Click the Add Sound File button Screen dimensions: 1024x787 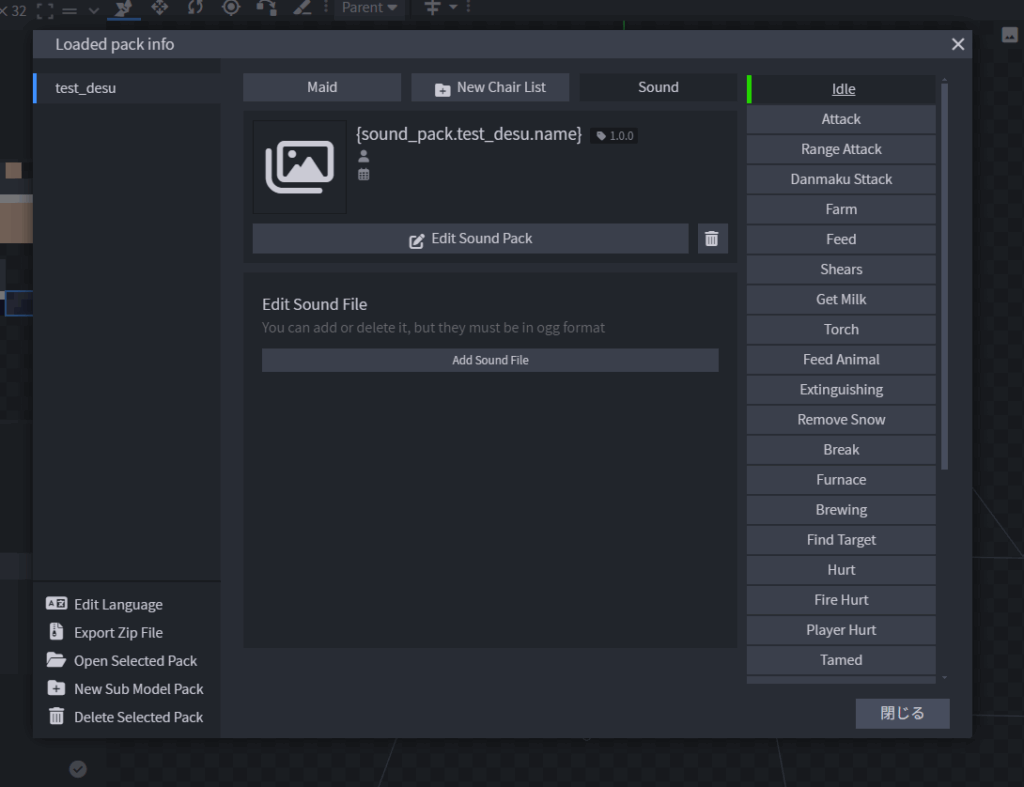coord(490,360)
